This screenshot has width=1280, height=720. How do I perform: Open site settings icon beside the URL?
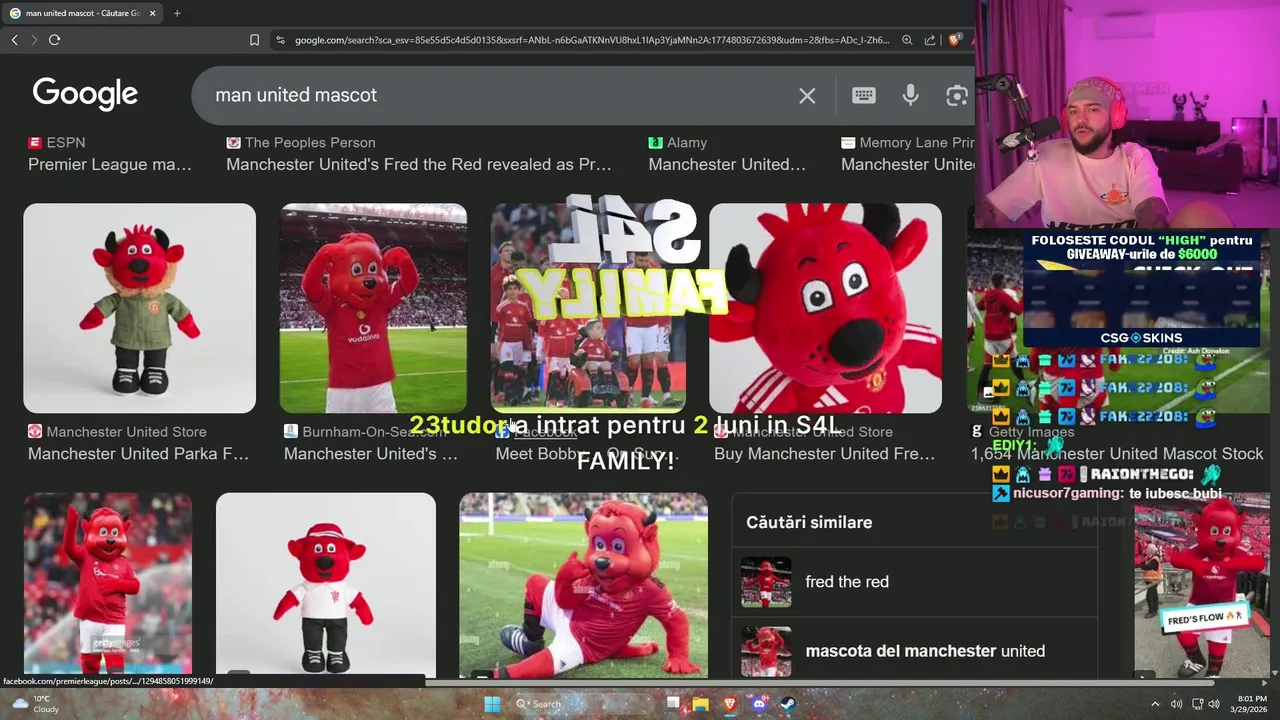pos(280,40)
